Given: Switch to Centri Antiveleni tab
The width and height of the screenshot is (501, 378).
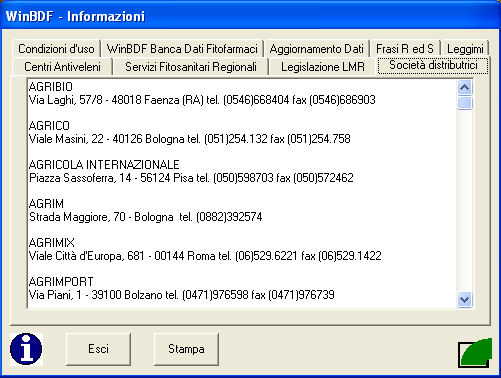Looking at the screenshot, I should pos(62,67).
